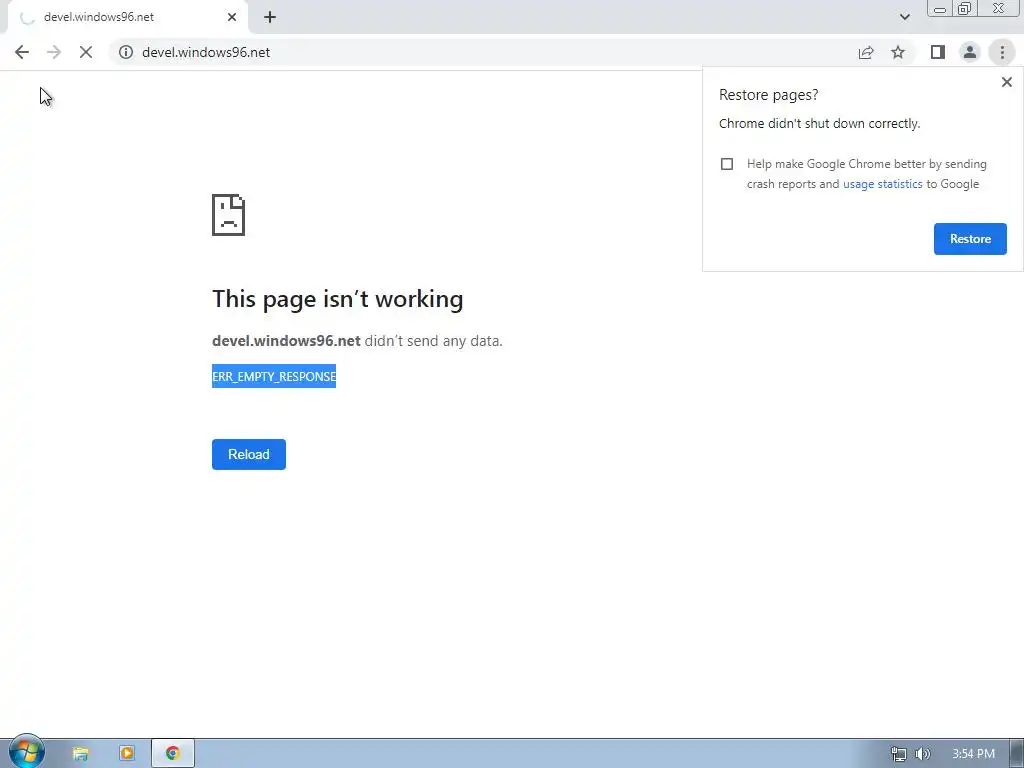Open a new tab with the plus button
This screenshot has width=1024, height=768.
click(270, 18)
